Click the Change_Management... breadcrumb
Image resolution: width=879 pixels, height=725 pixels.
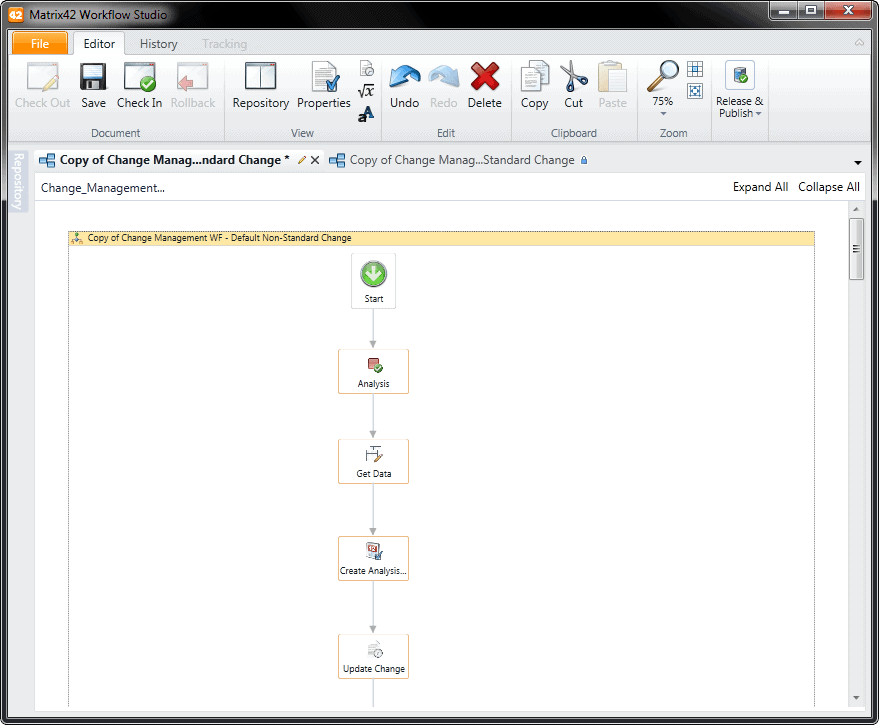[x=103, y=188]
